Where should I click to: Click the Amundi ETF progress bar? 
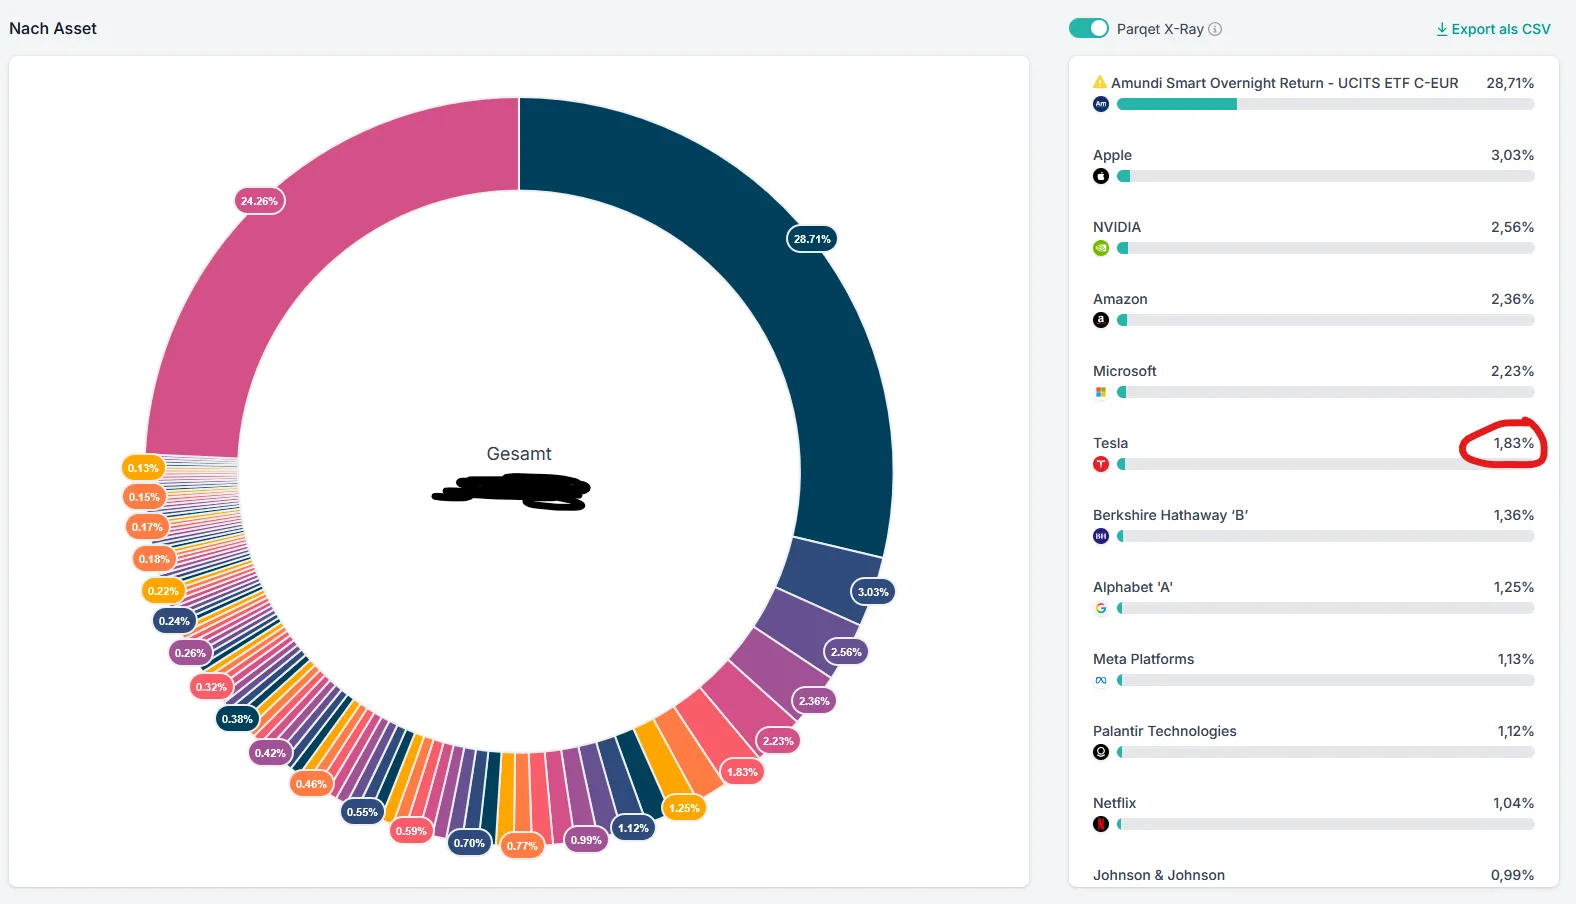[x=1325, y=104]
